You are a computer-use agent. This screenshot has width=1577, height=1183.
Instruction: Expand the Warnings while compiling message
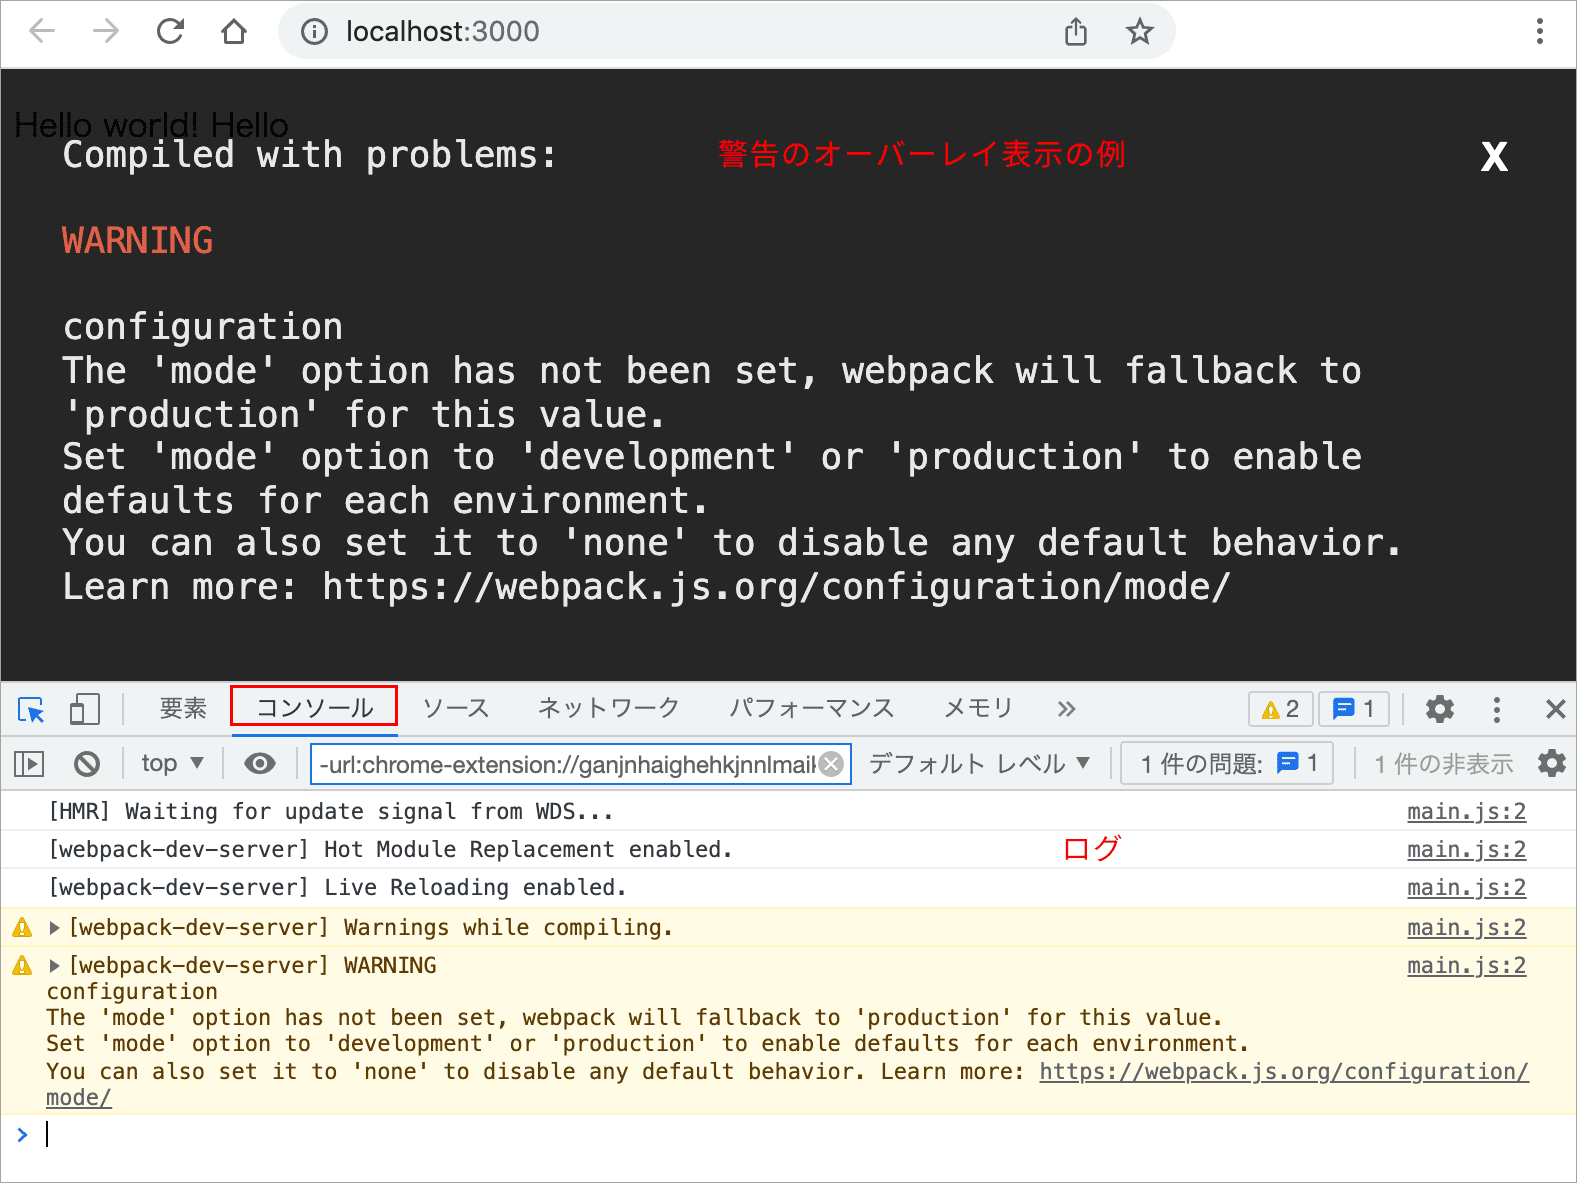(x=55, y=928)
